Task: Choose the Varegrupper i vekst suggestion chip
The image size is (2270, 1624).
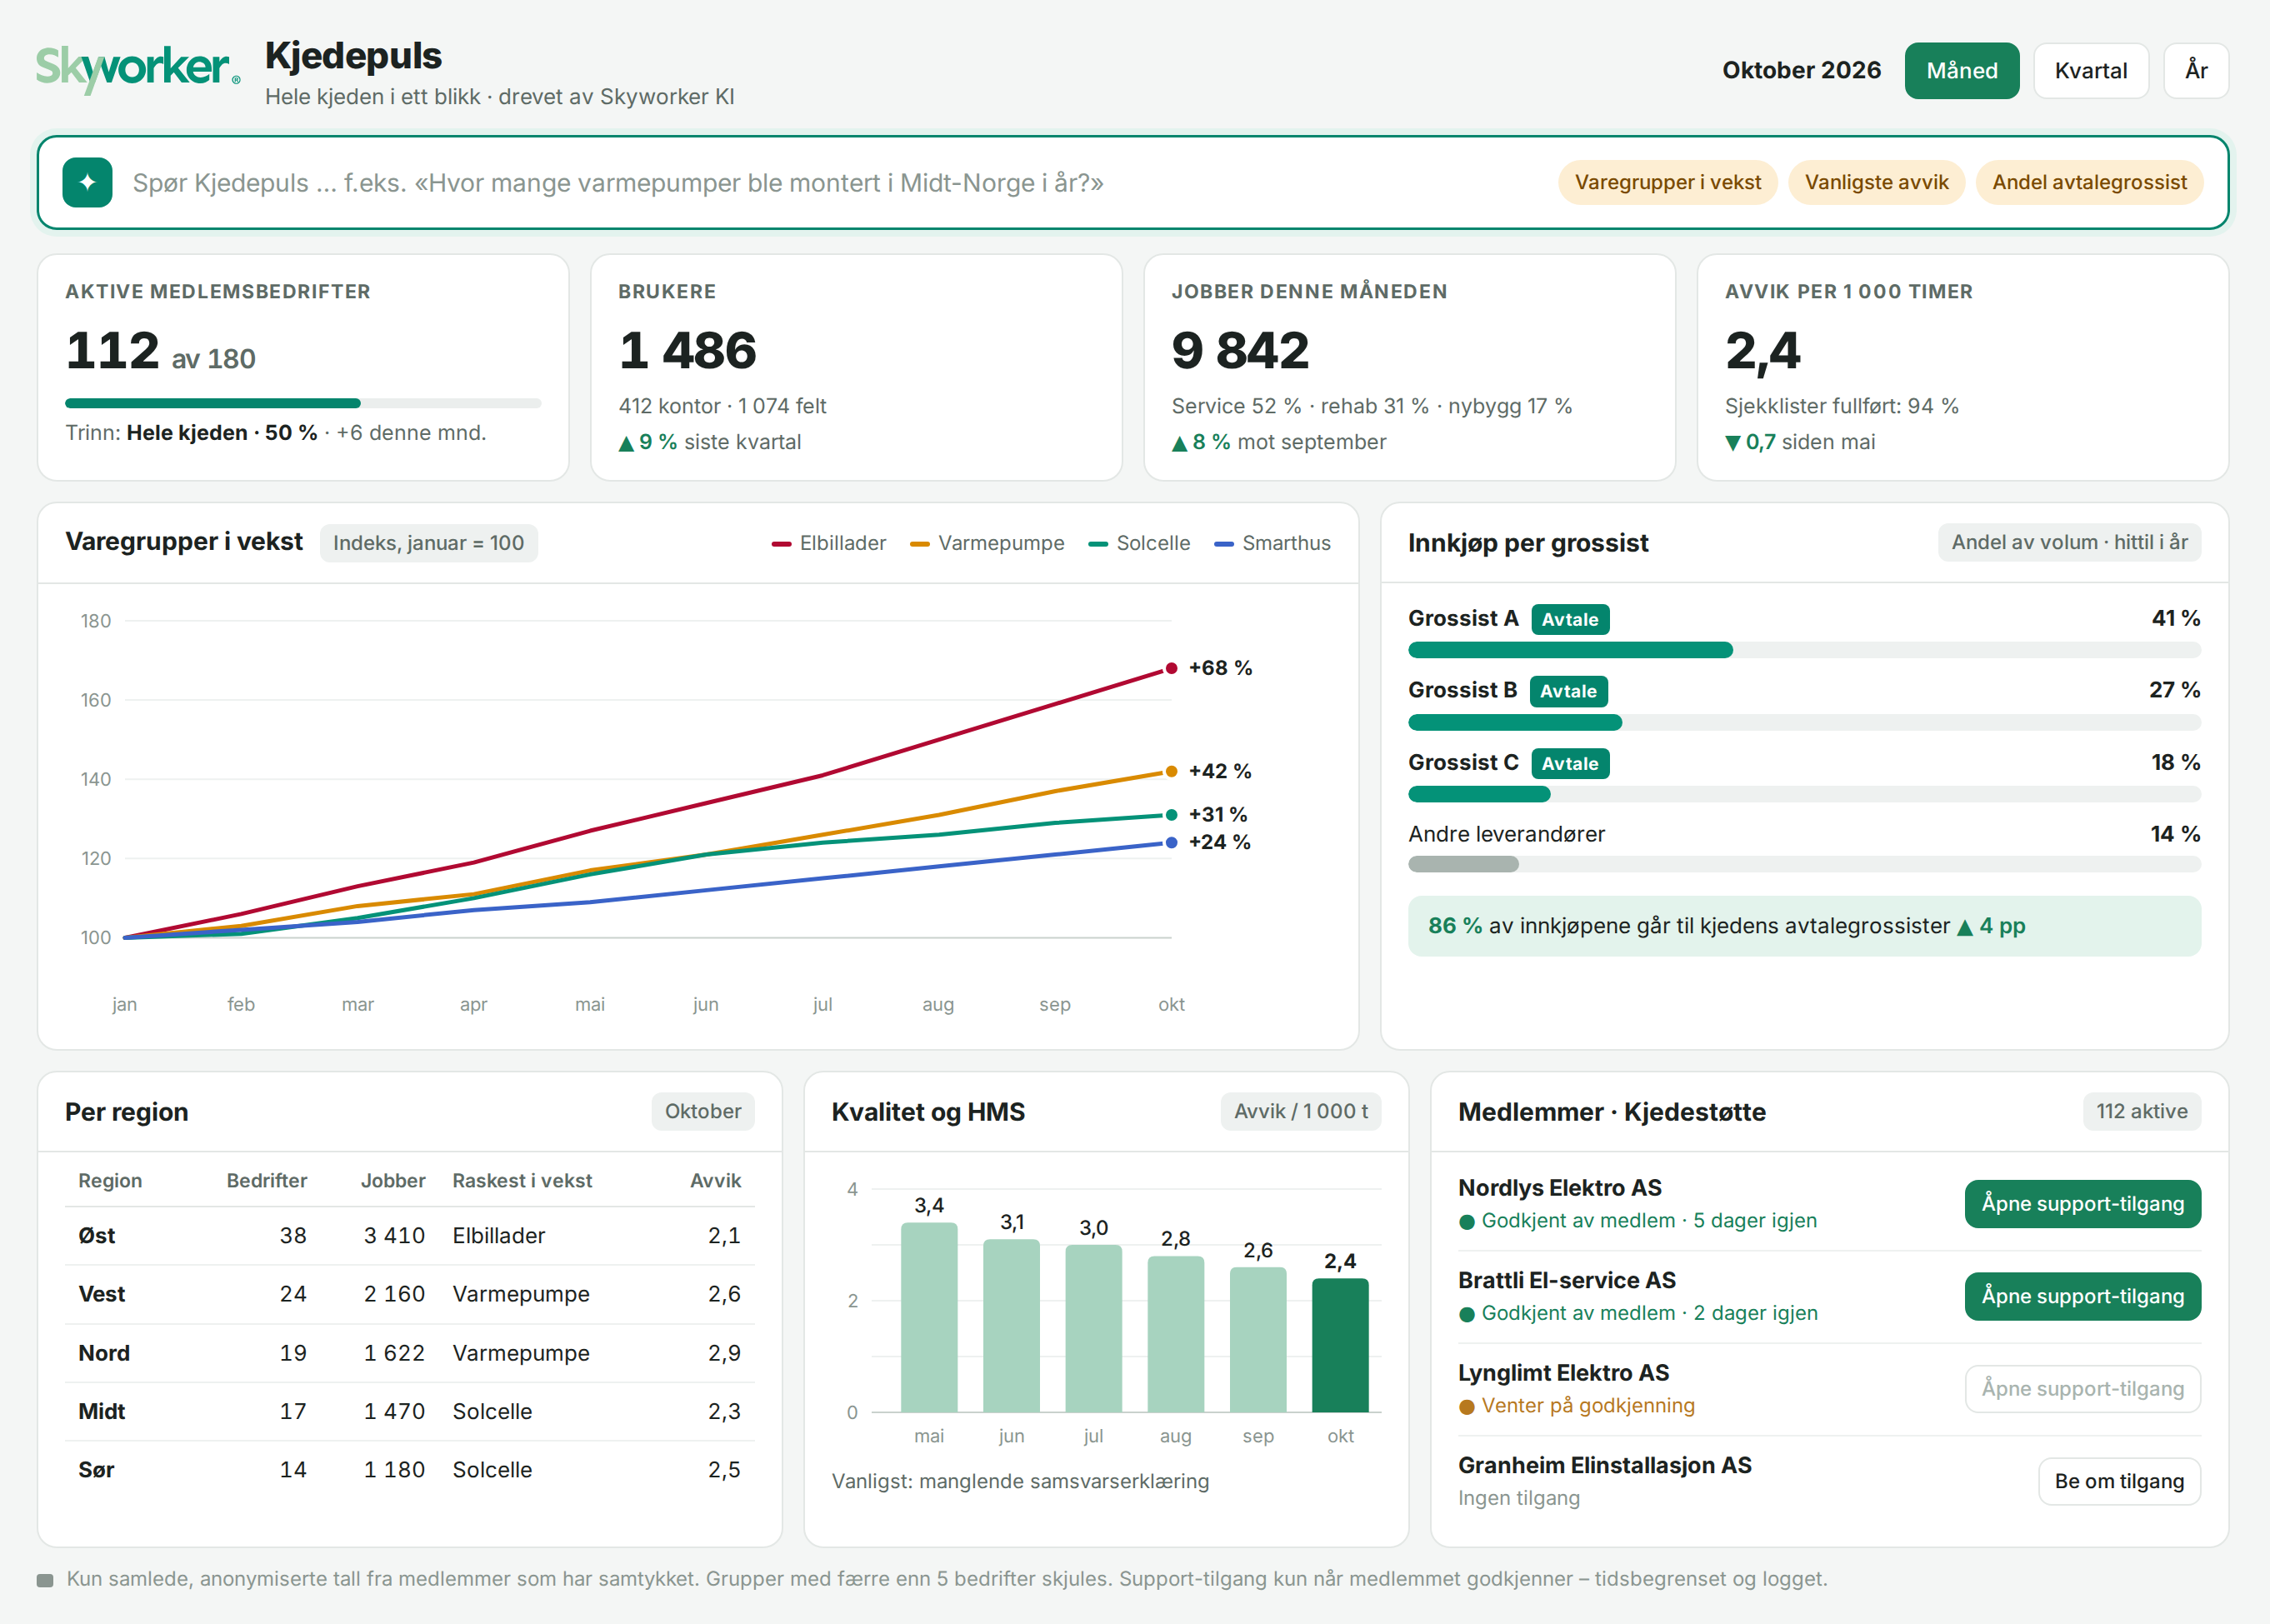Action: pyautogui.click(x=1667, y=183)
